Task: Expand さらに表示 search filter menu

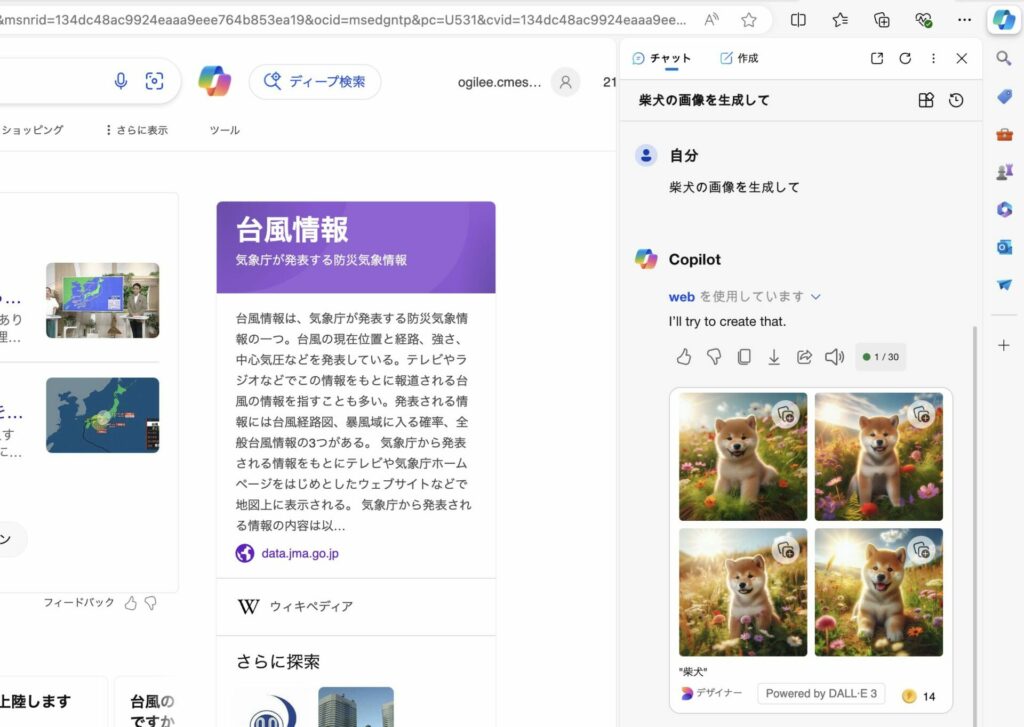Action: [136, 130]
